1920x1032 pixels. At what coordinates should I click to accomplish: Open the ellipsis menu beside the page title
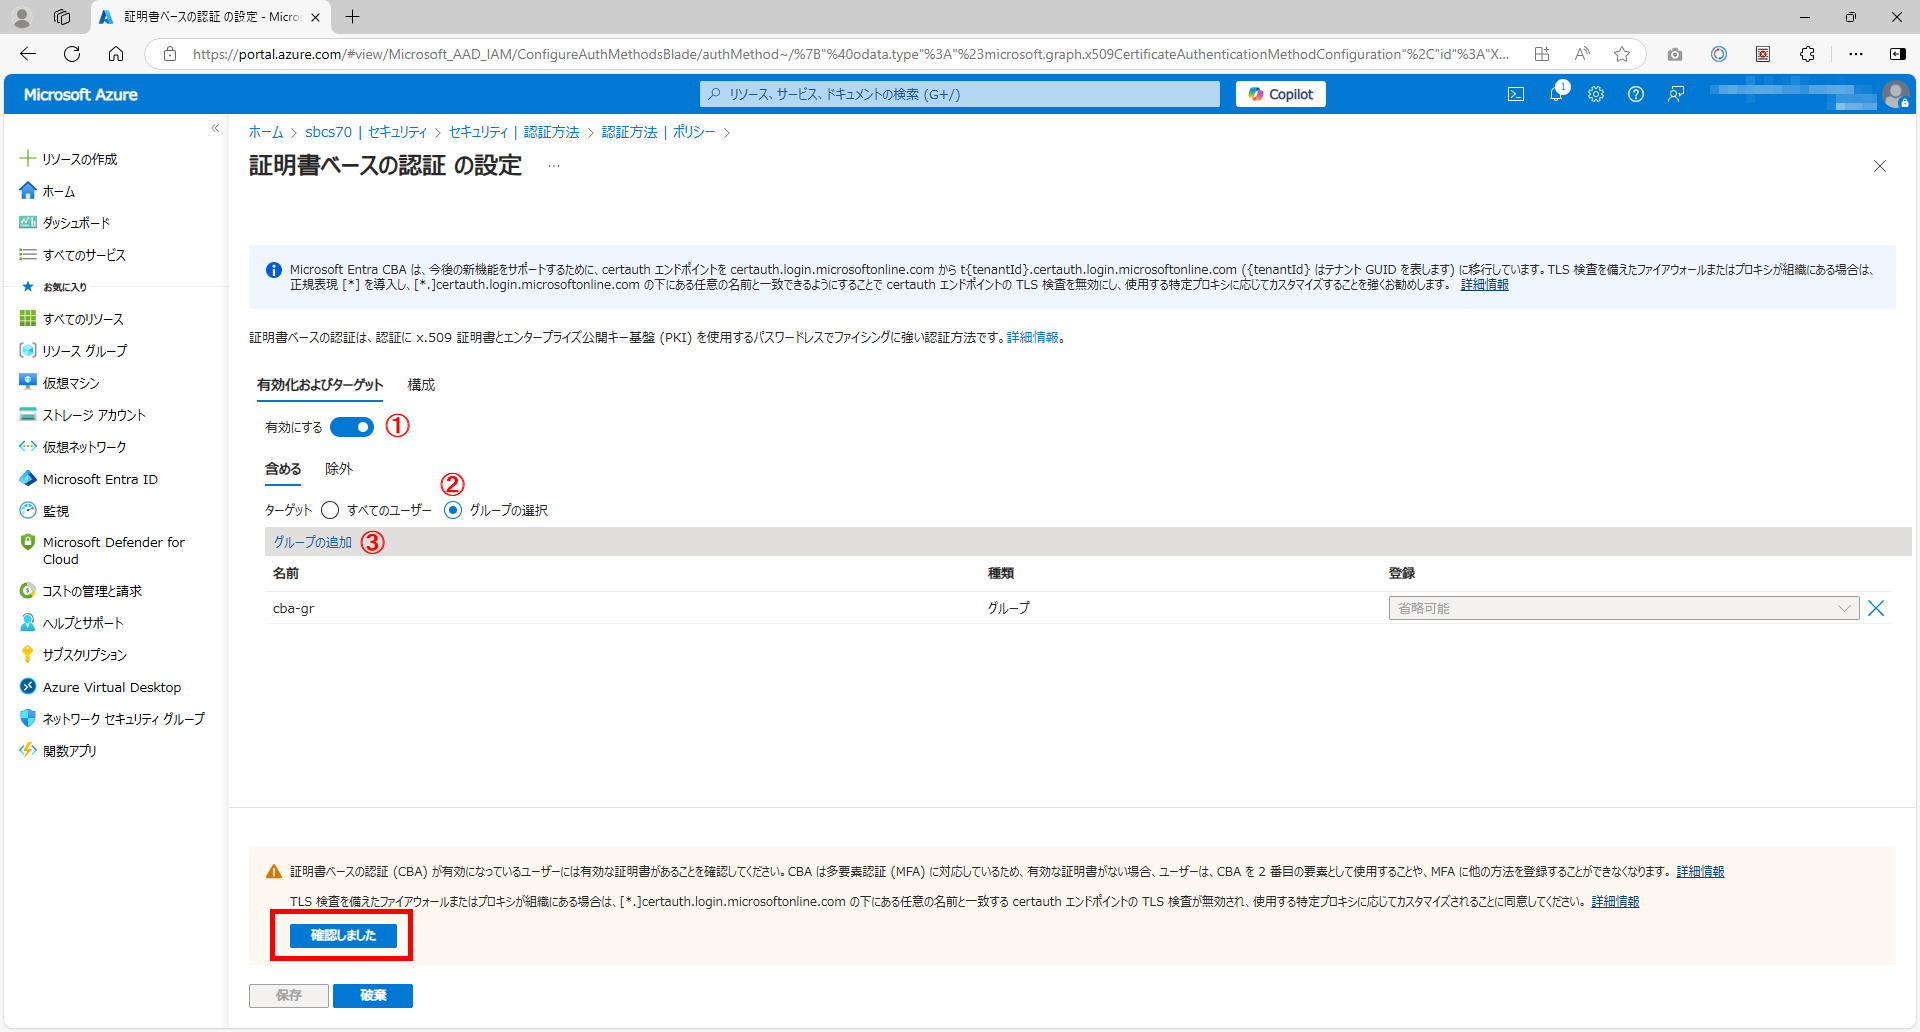[x=554, y=166]
